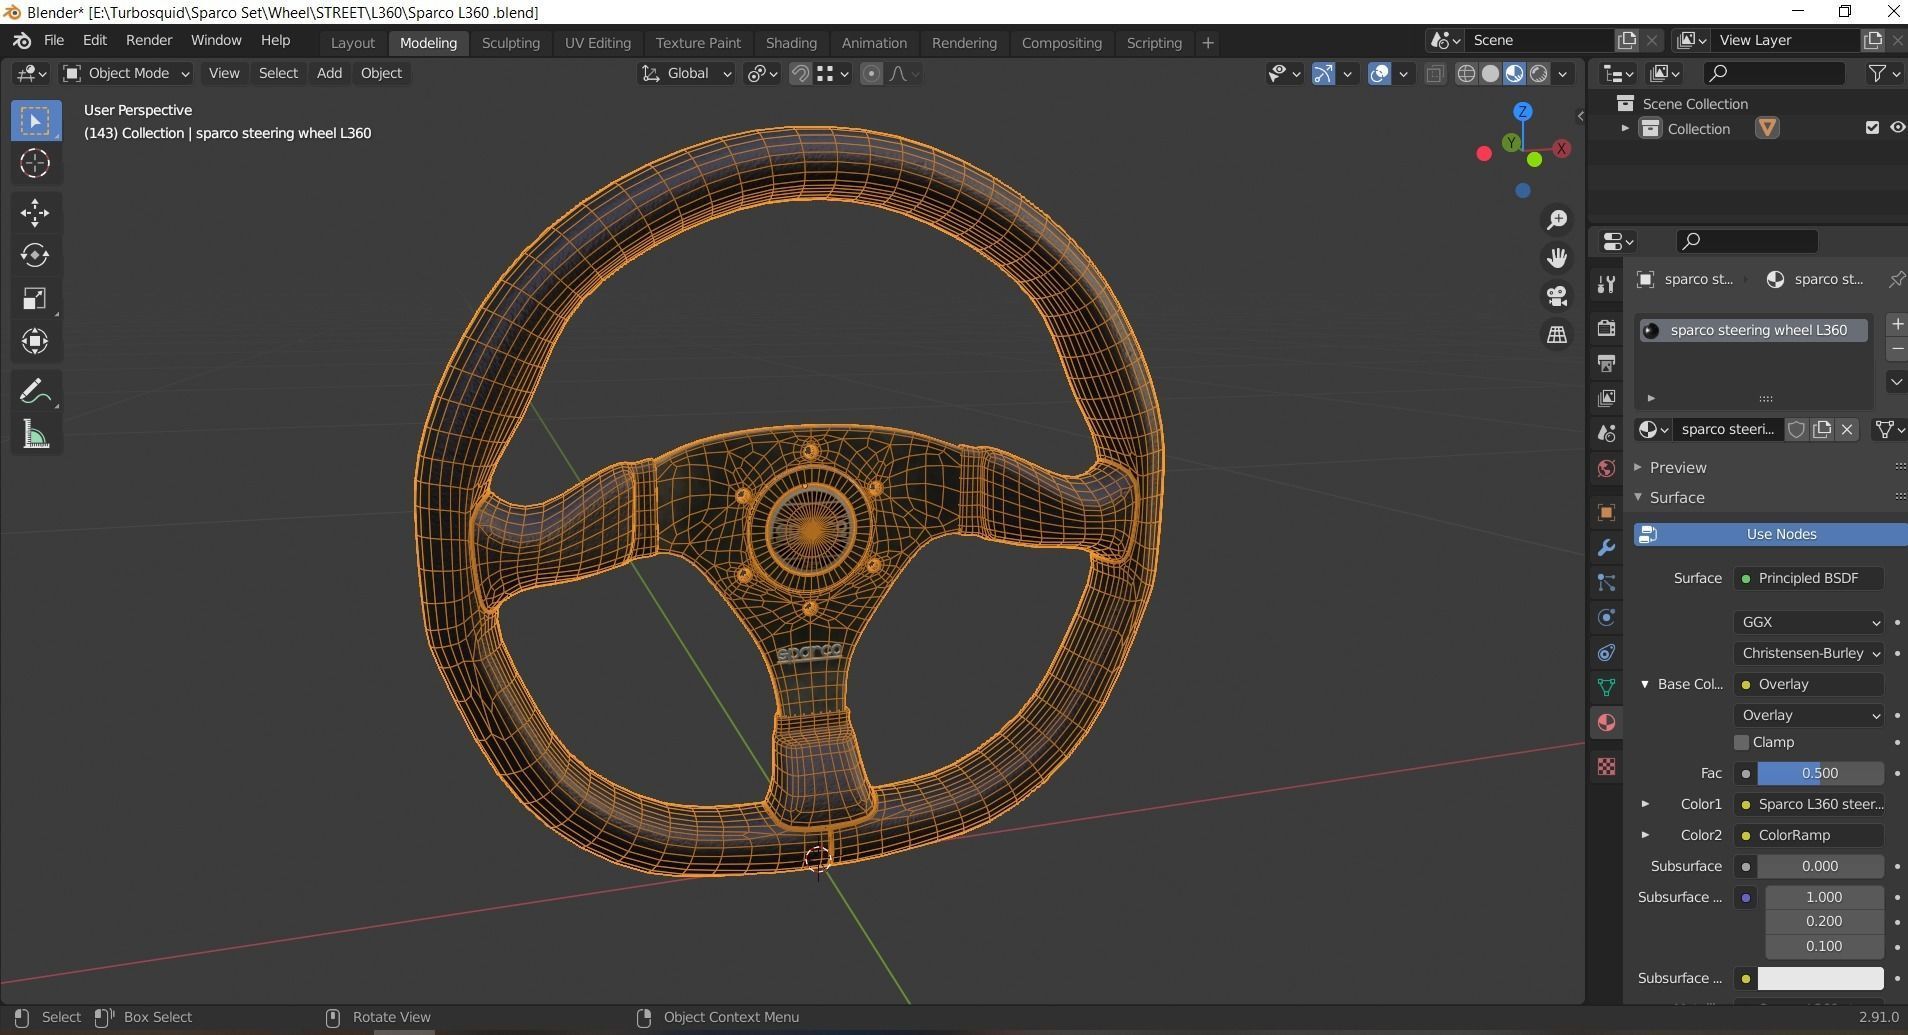
Task: Open the Render menu
Action: tap(148, 40)
